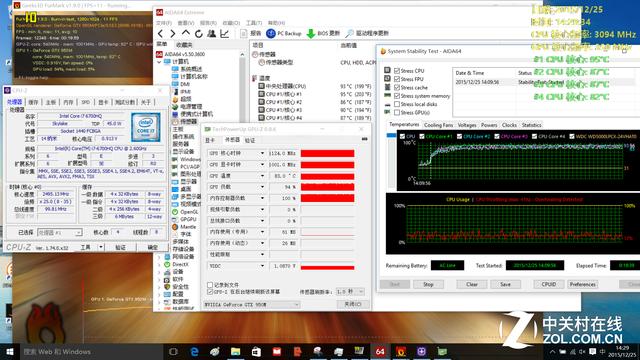Stop the stability test
Image resolution: width=640 pixels, height=360 pixels.
point(428,284)
